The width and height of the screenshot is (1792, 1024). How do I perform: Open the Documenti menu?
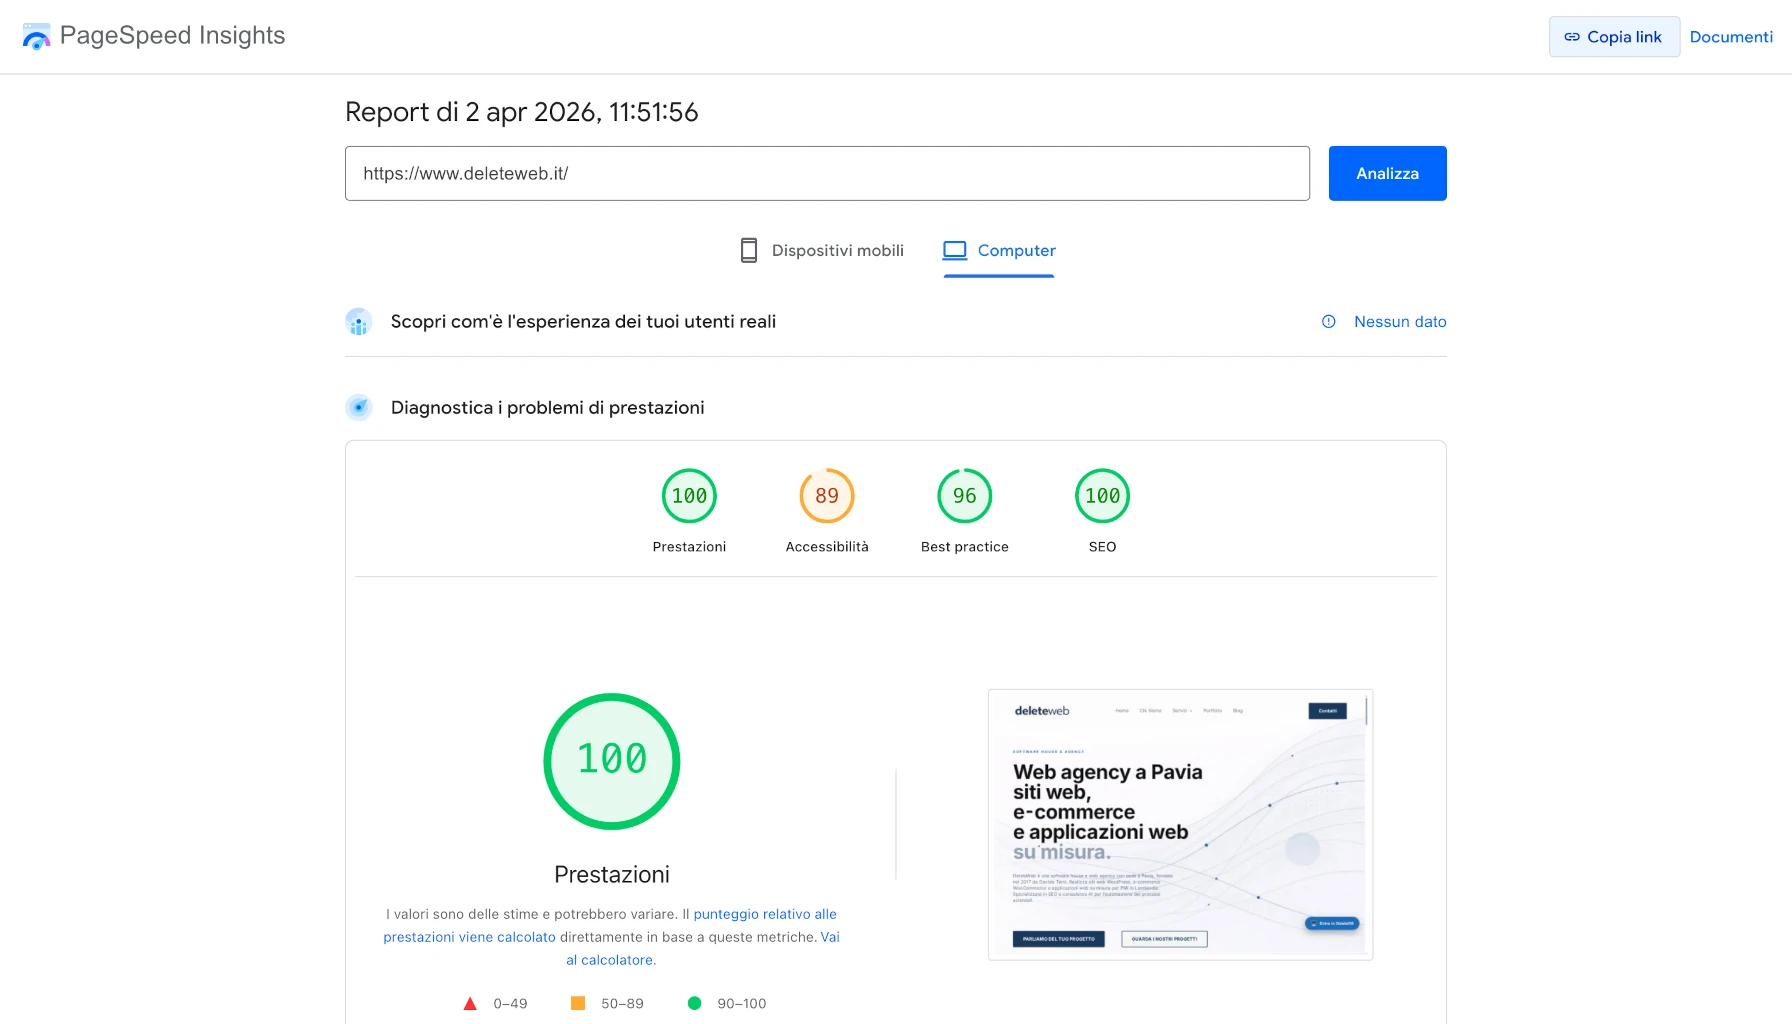(1731, 36)
